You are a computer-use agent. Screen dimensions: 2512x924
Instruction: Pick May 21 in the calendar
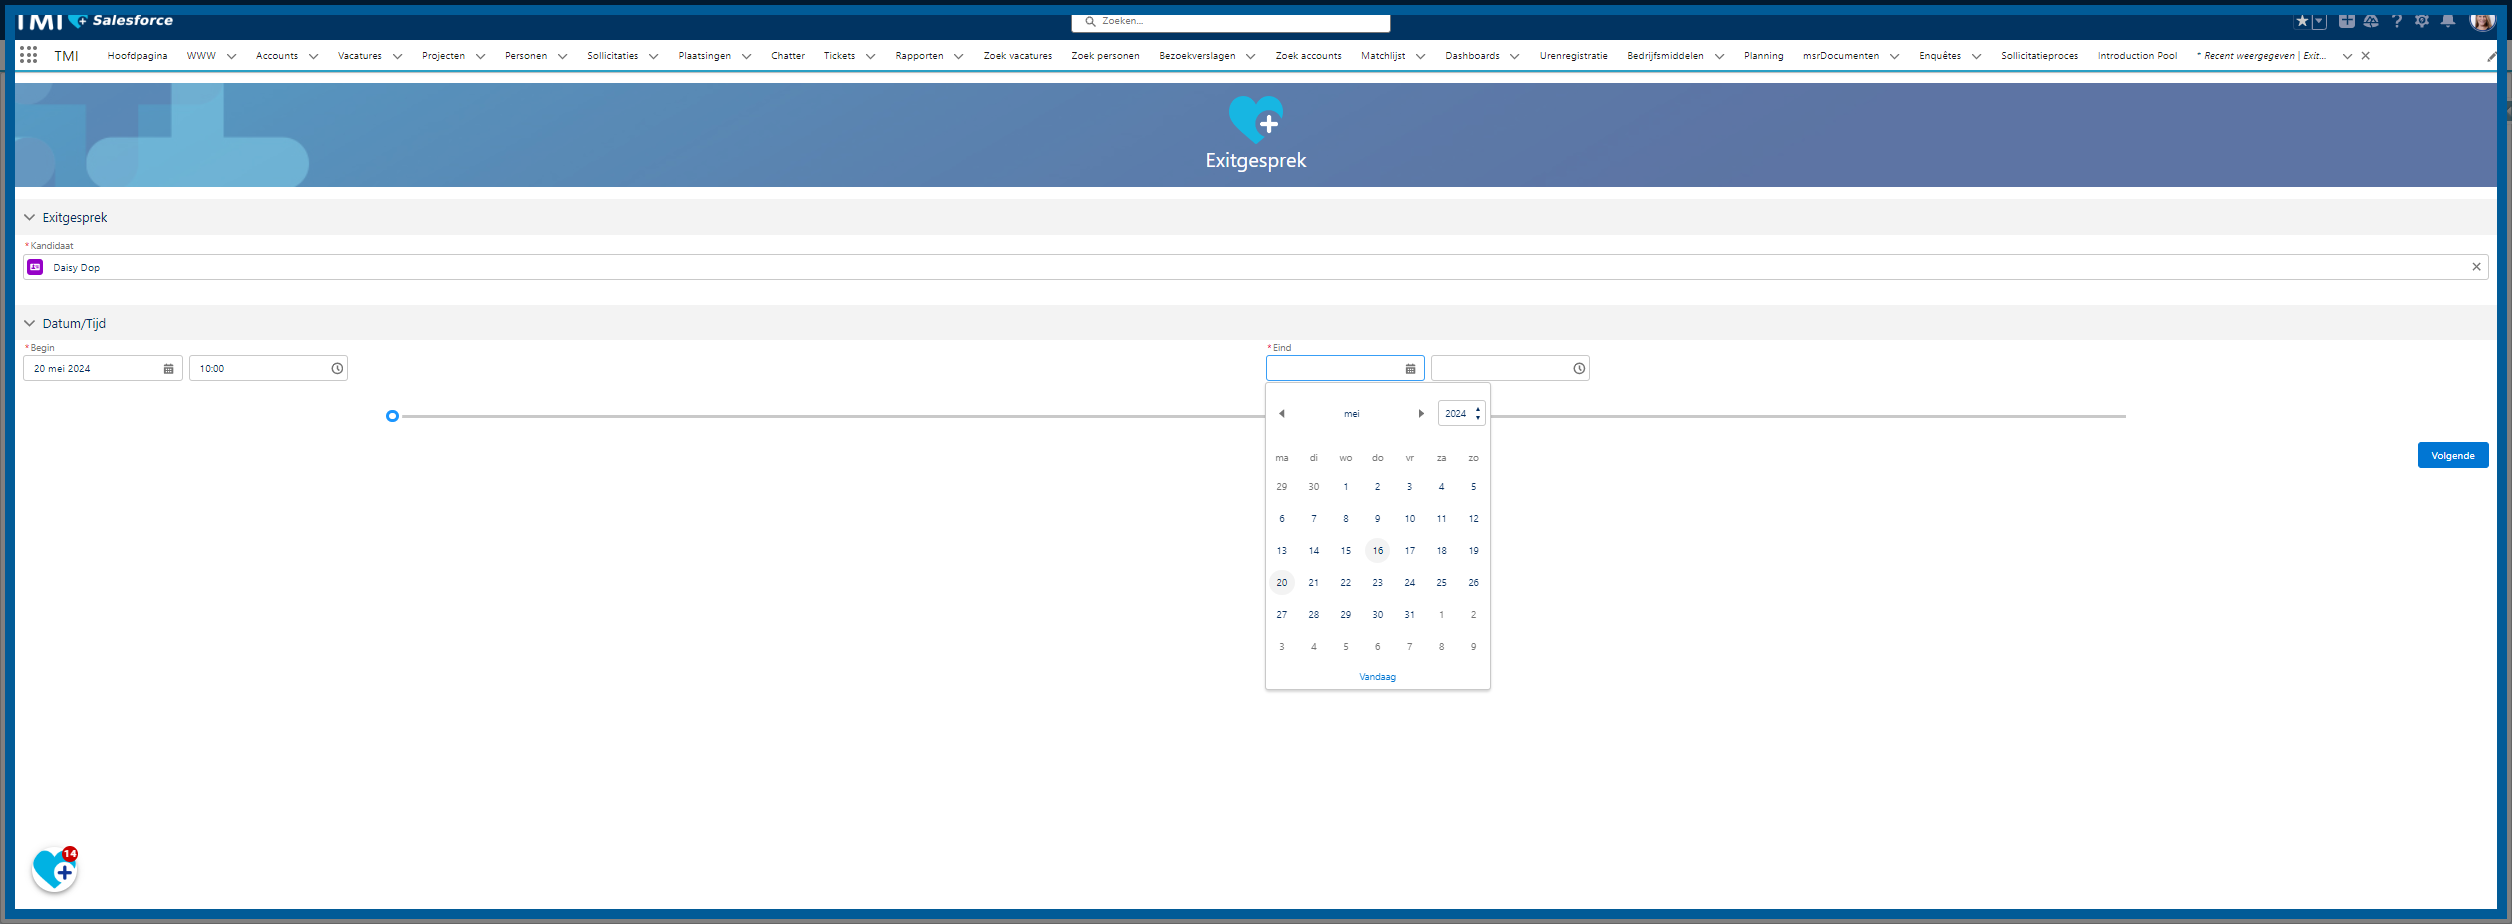click(x=1314, y=583)
